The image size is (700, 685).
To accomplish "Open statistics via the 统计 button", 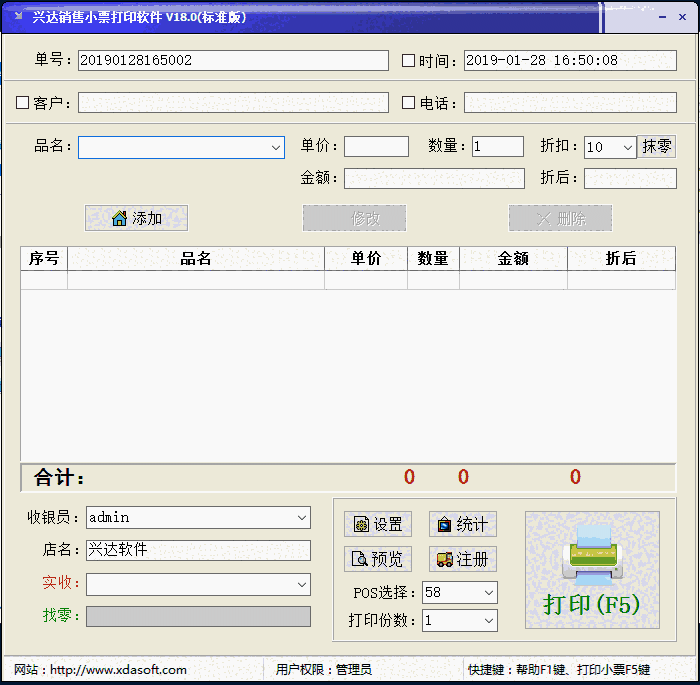I will [x=462, y=524].
